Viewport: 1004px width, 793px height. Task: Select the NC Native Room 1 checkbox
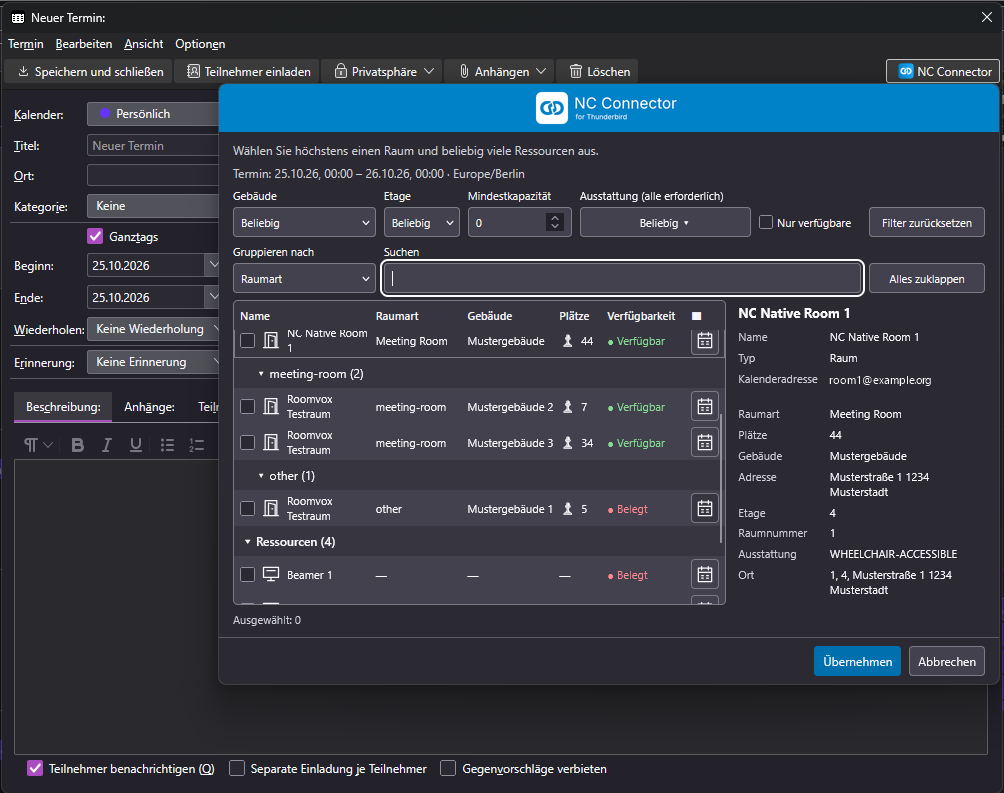point(247,340)
